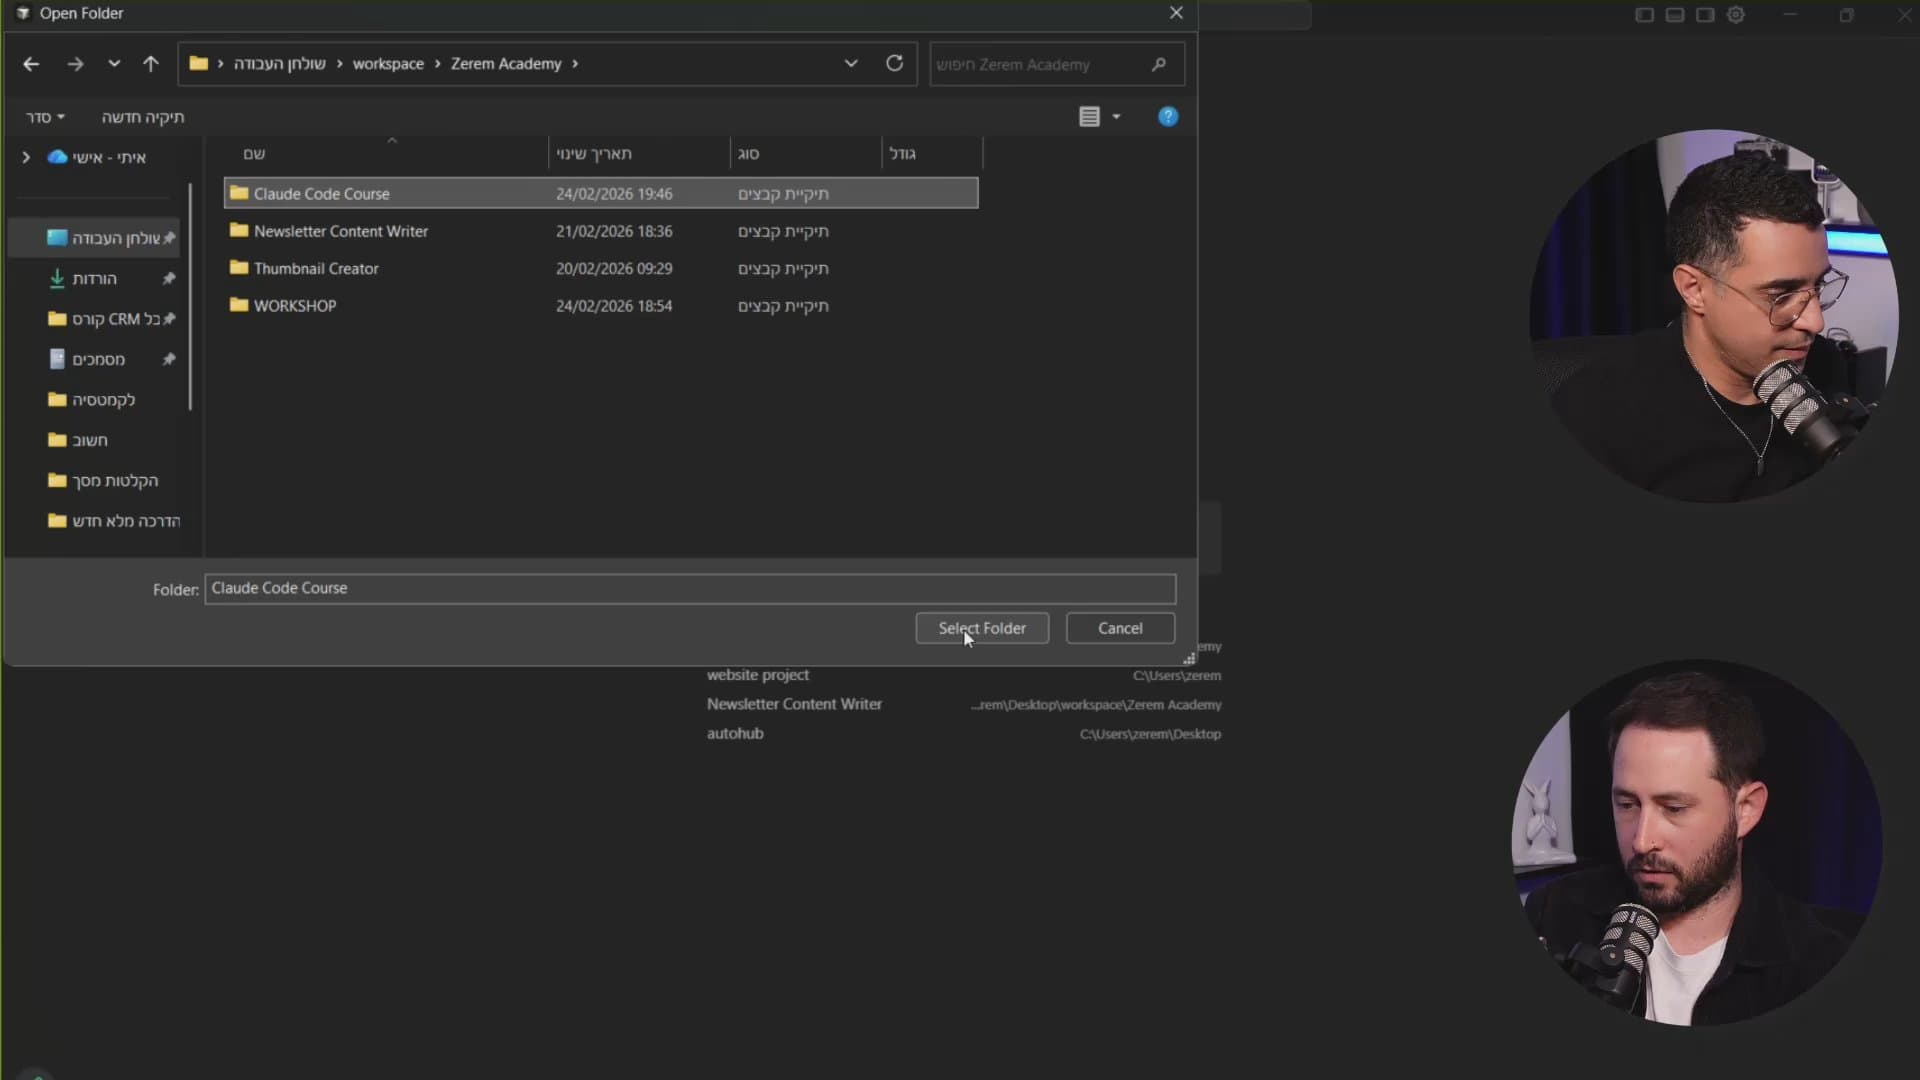Viewport: 1920px width, 1080px height.
Task: Select the Newsletter Content Writer folder
Action: pyautogui.click(x=340, y=231)
